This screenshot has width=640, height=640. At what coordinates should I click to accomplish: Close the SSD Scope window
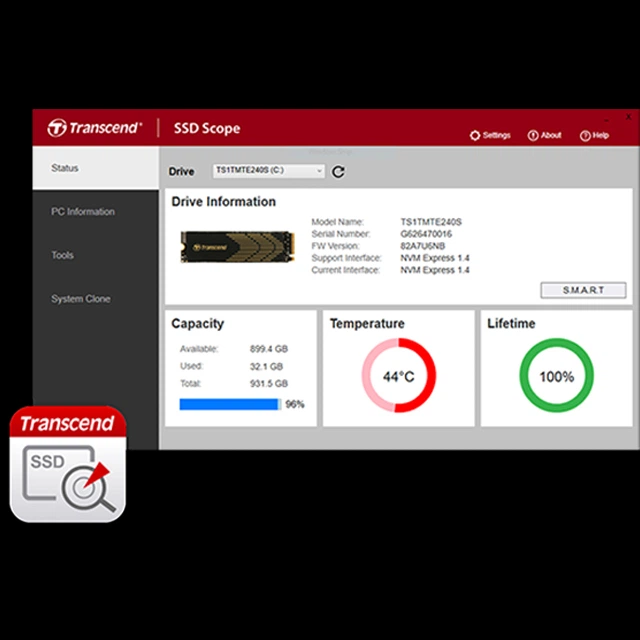click(628, 117)
